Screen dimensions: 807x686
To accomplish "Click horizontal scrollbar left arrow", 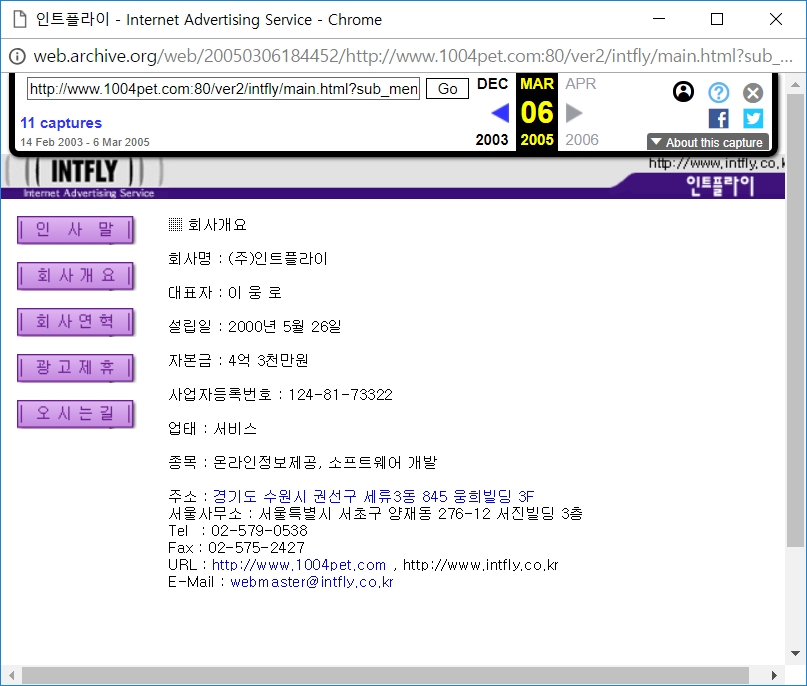I will (x=11, y=675).
